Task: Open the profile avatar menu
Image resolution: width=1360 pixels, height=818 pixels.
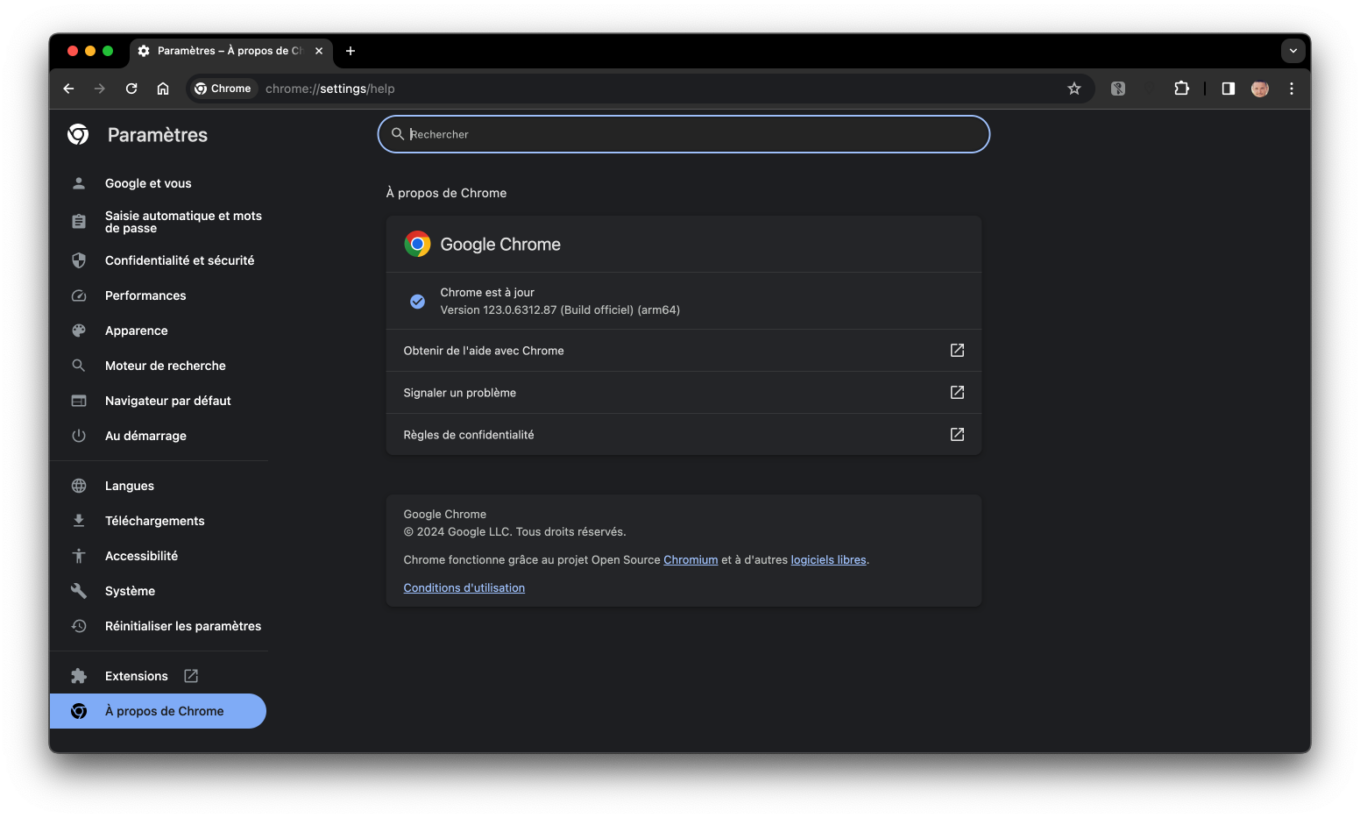Action: pos(1260,89)
